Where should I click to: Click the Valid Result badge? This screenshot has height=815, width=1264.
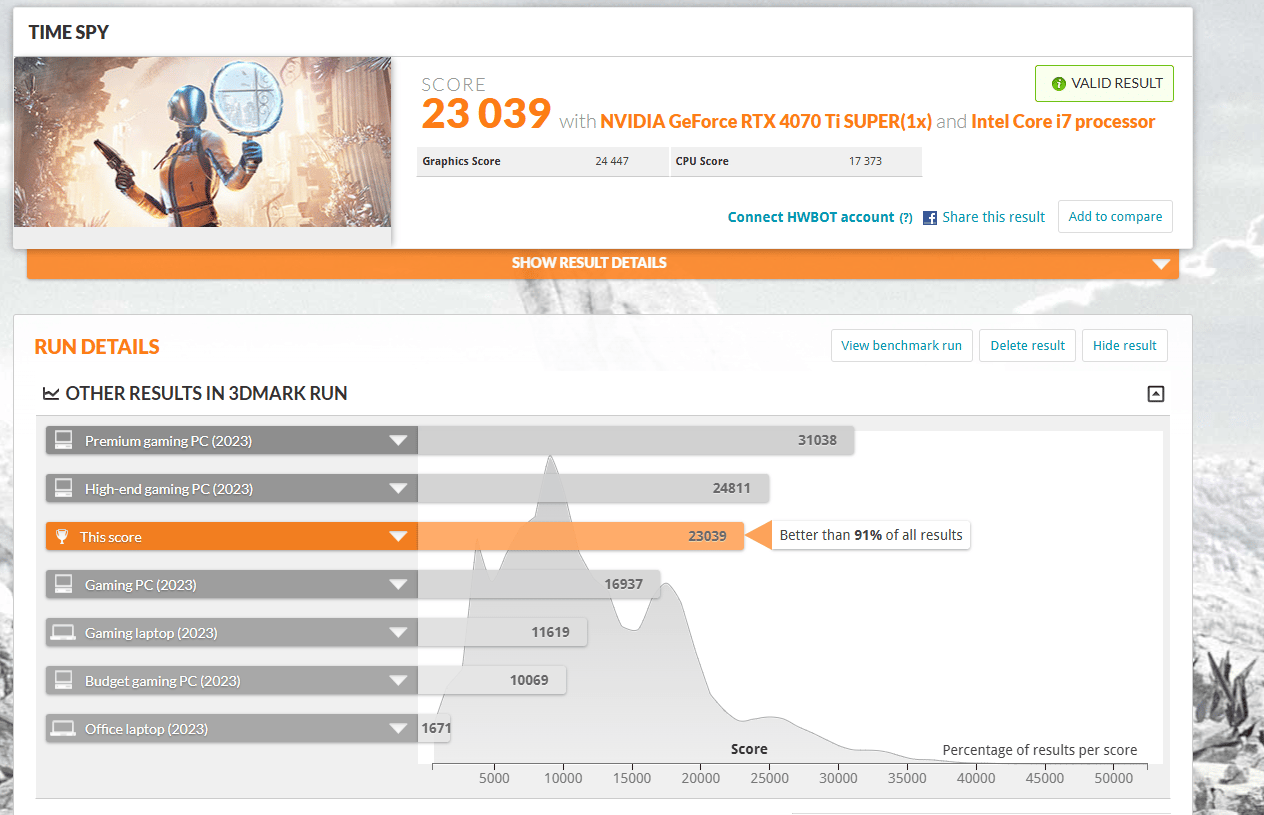coord(1104,84)
